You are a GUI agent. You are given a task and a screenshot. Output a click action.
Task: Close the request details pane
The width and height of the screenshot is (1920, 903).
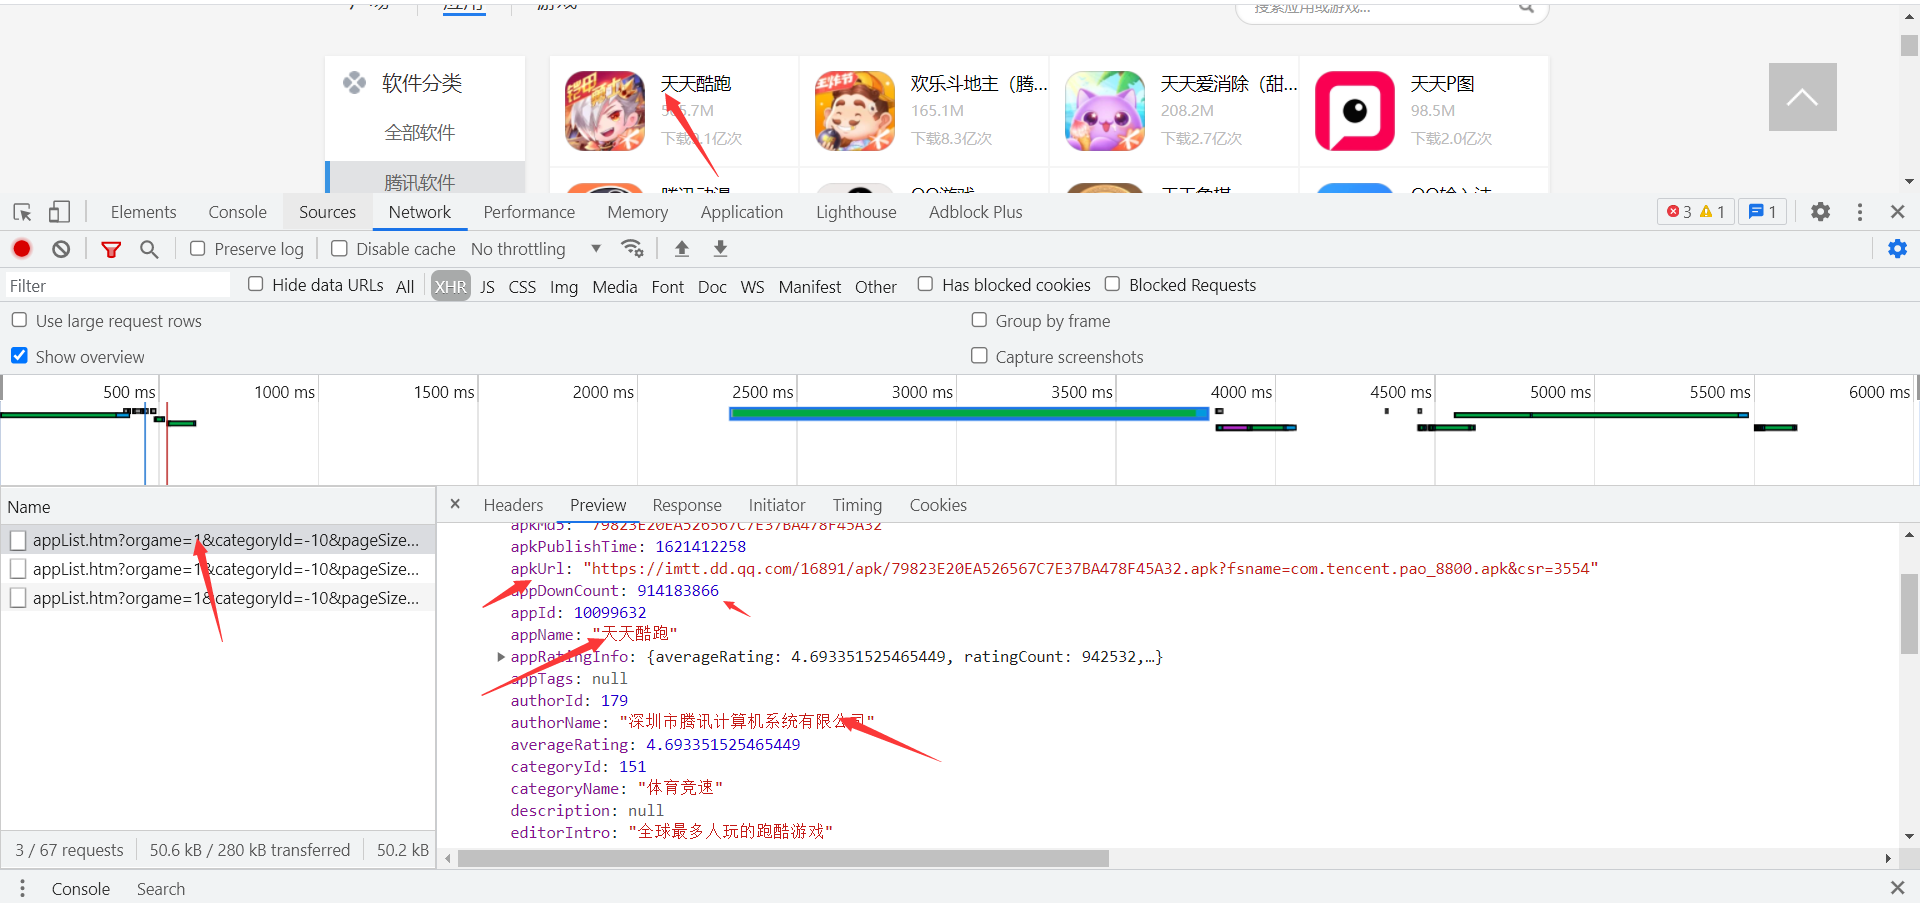[x=455, y=504]
